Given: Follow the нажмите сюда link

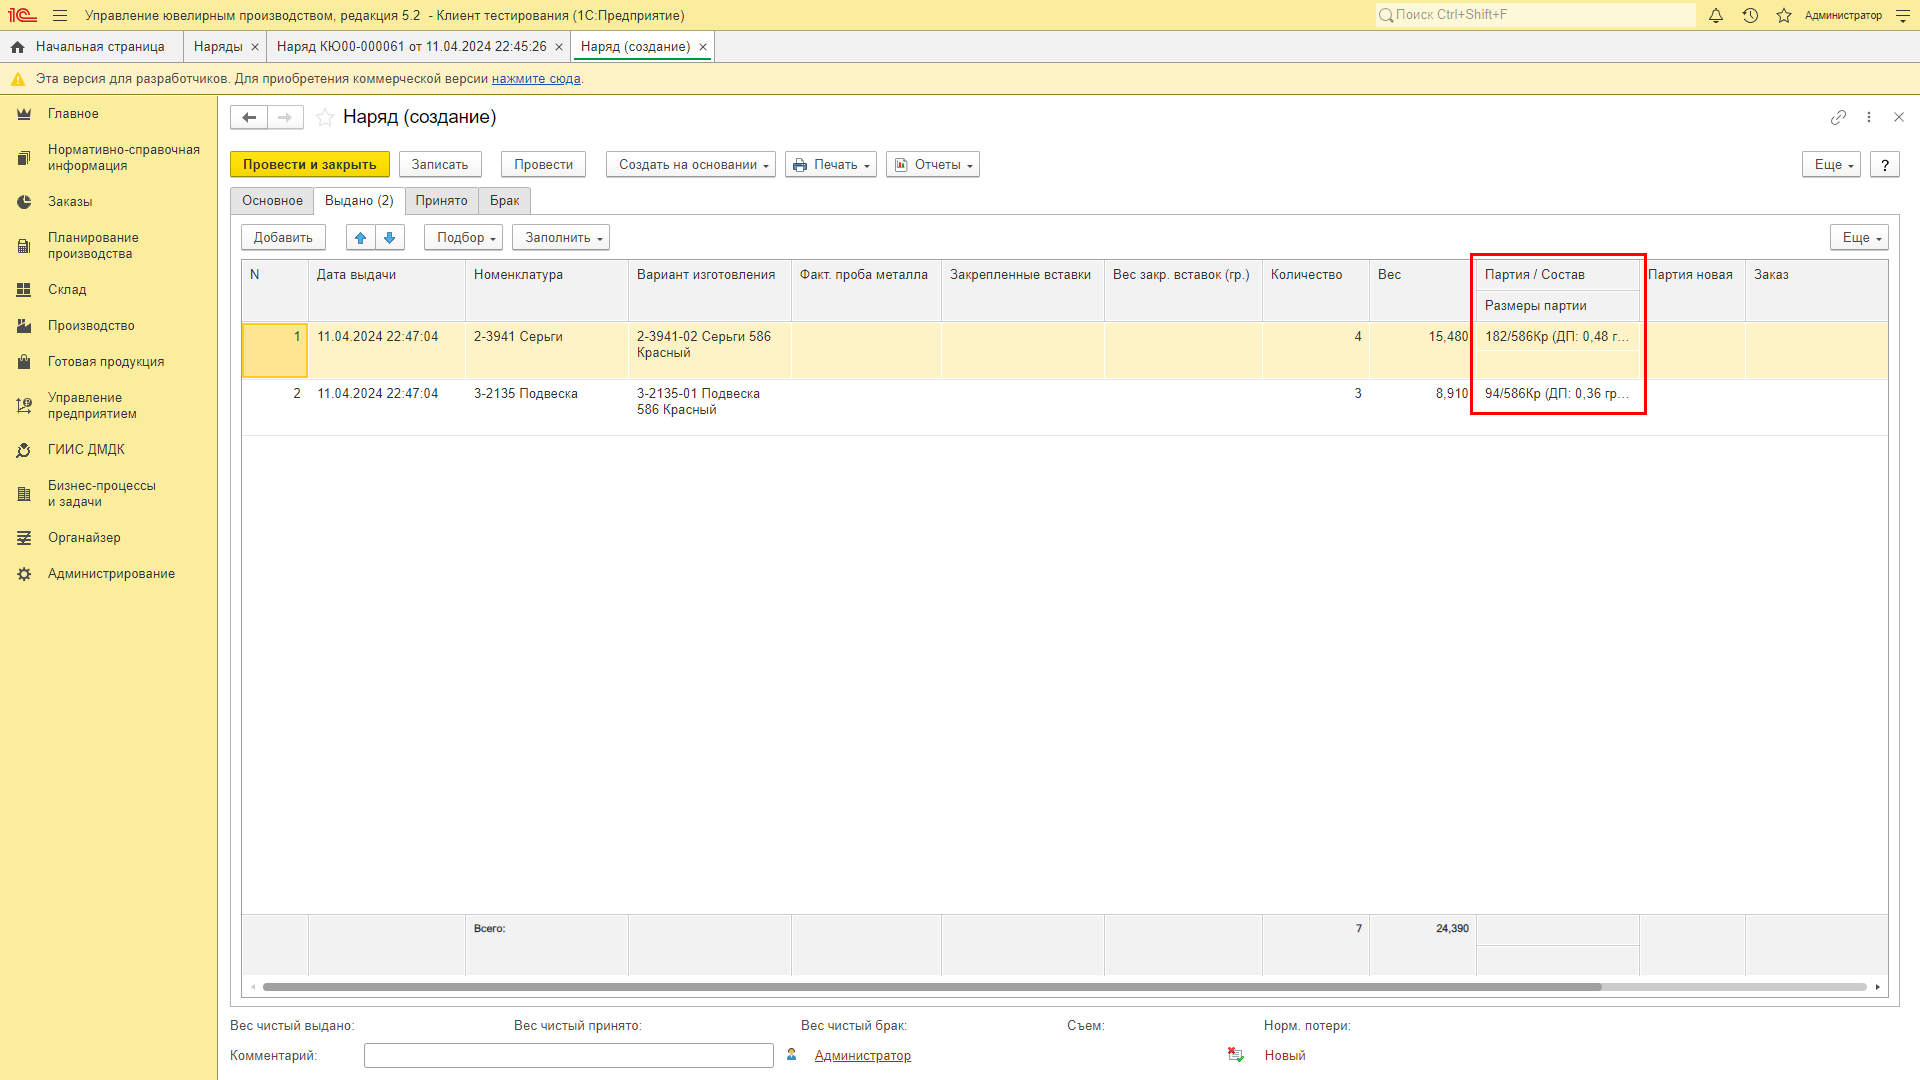Looking at the screenshot, I should coord(536,79).
